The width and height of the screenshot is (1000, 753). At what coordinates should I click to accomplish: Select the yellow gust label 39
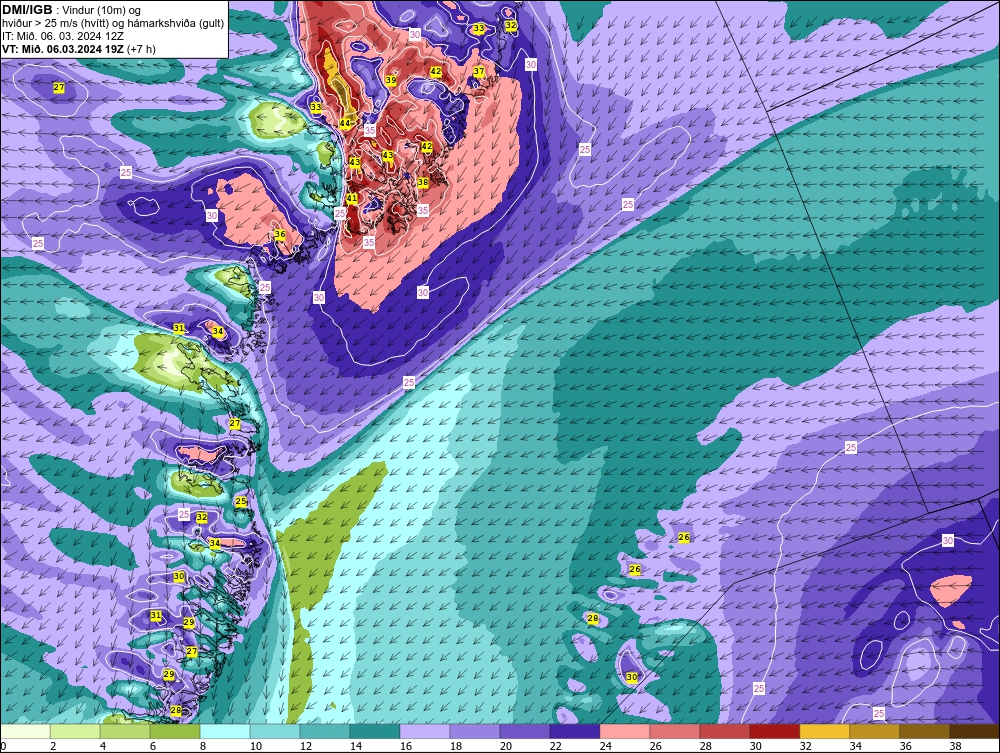click(x=391, y=80)
